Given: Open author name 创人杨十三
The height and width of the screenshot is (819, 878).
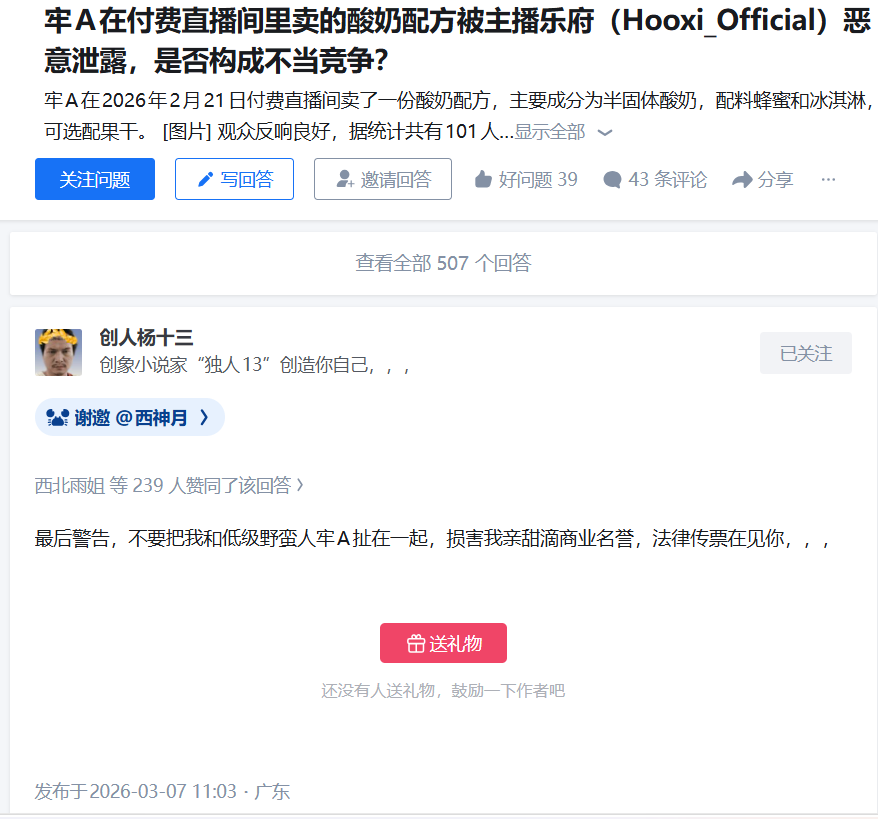Looking at the screenshot, I should [x=146, y=338].
